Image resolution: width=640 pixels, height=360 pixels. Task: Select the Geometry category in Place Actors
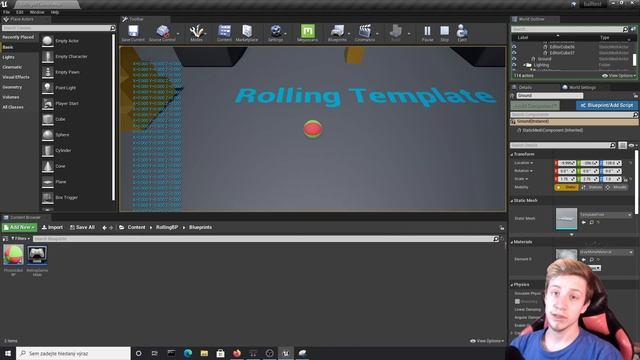click(x=12, y=87)
